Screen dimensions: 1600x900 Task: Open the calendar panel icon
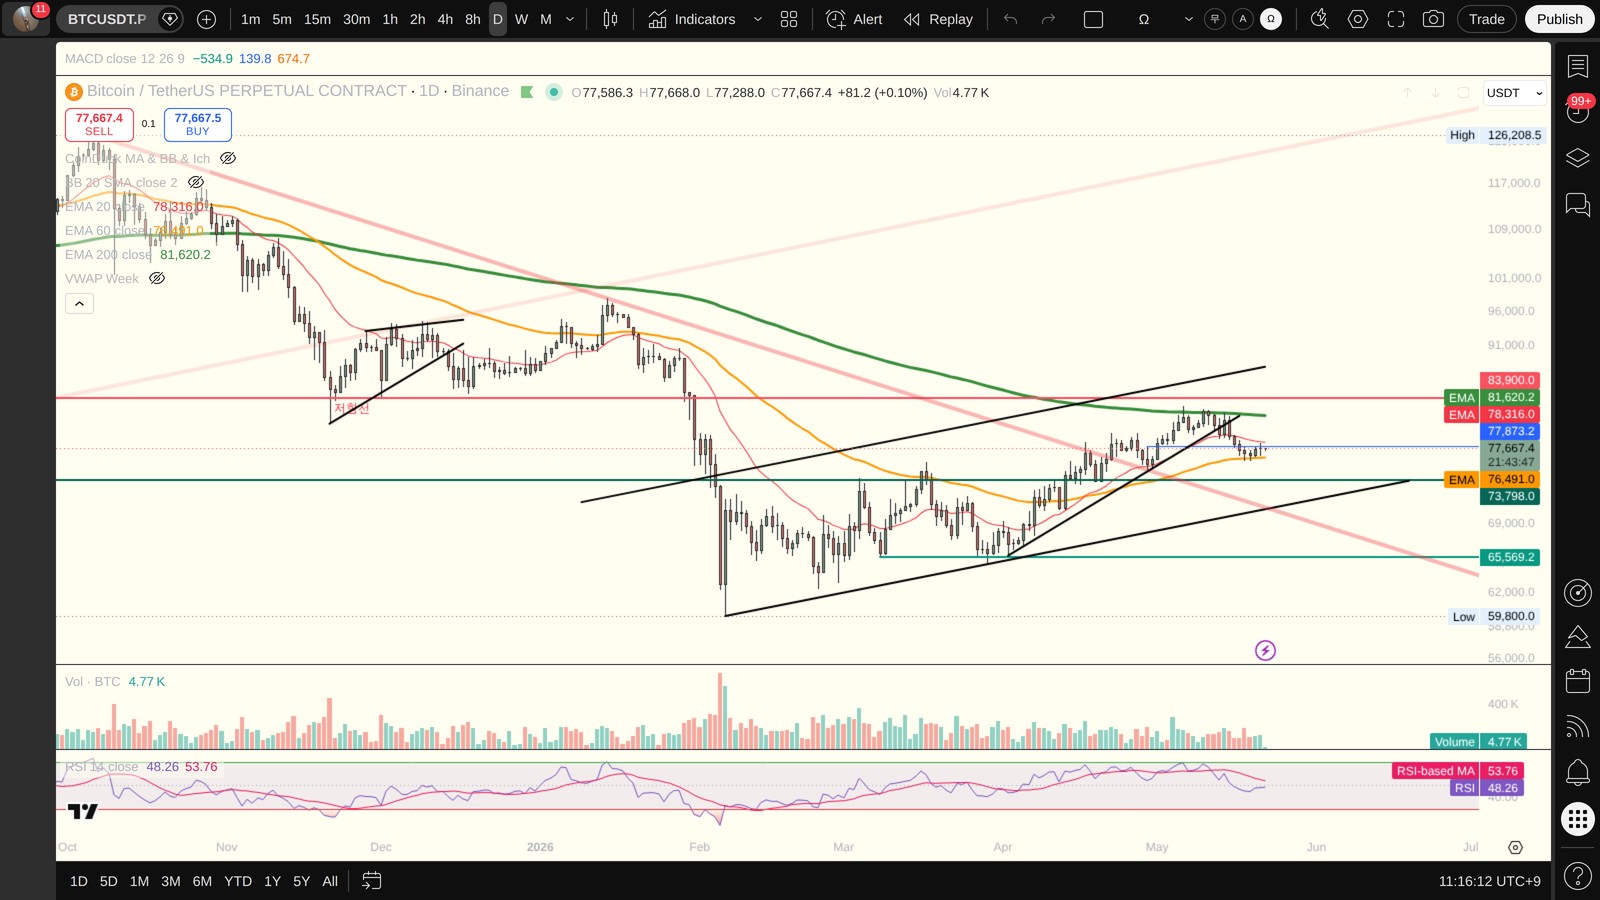tap(1577, 681)
